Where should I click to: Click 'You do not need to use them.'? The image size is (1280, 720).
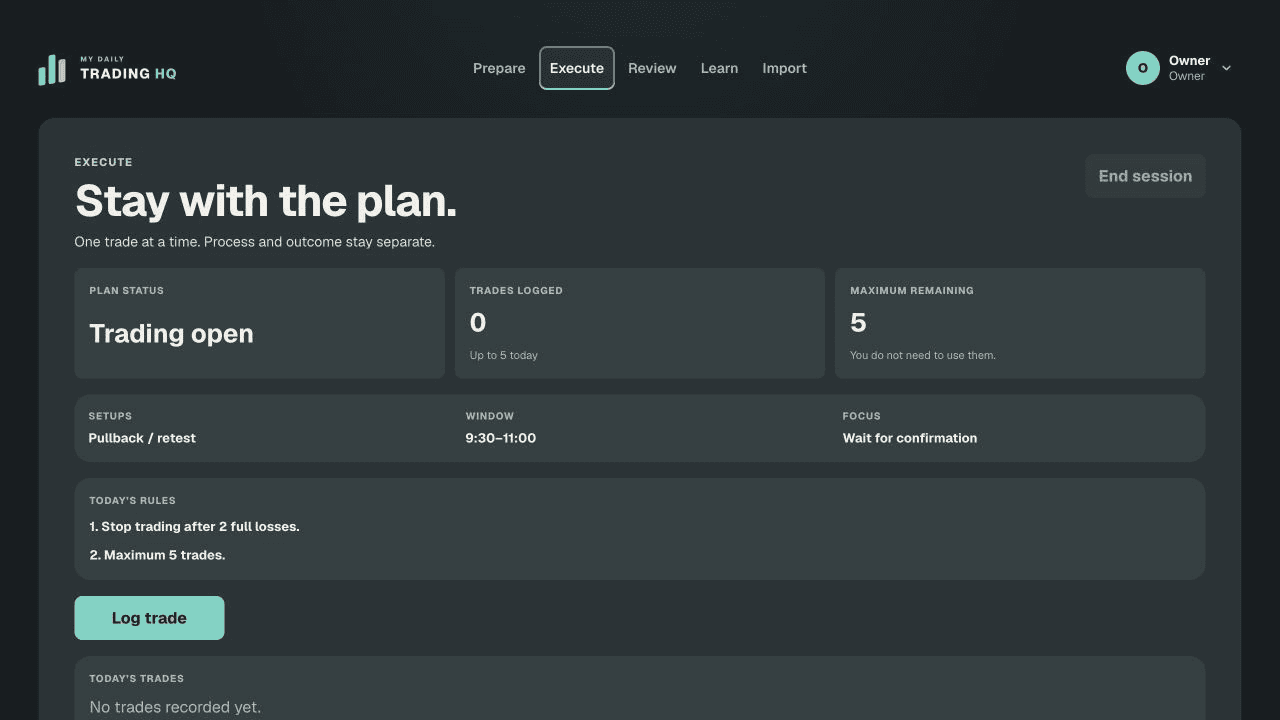923,355
